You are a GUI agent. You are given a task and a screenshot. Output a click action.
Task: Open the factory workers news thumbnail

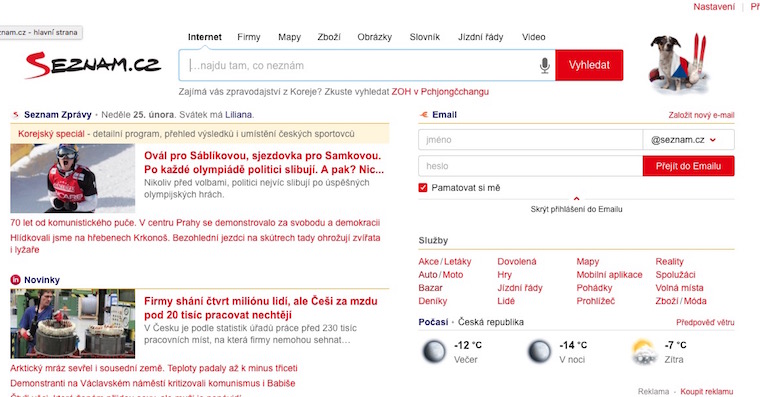73,323
